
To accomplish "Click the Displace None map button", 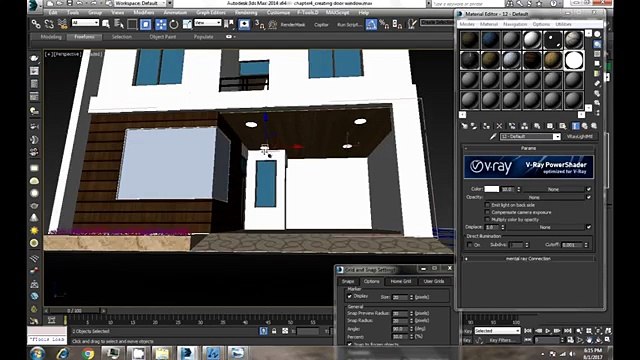I will (545, 227).
